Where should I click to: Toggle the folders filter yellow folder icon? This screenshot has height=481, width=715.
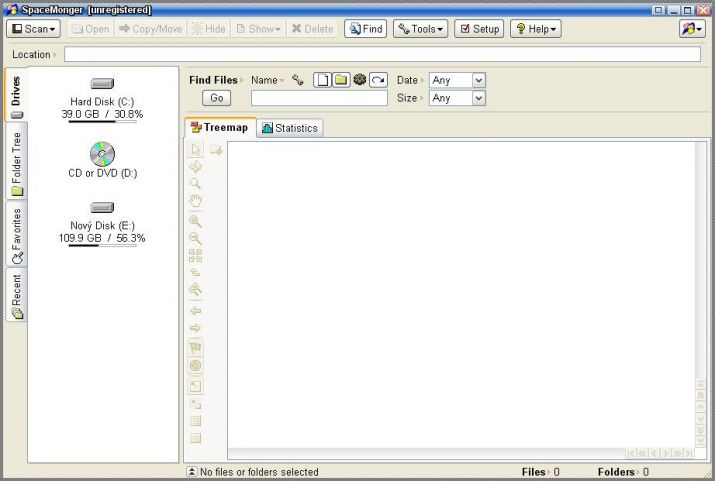pyautogui.click(x=341, y=80)
